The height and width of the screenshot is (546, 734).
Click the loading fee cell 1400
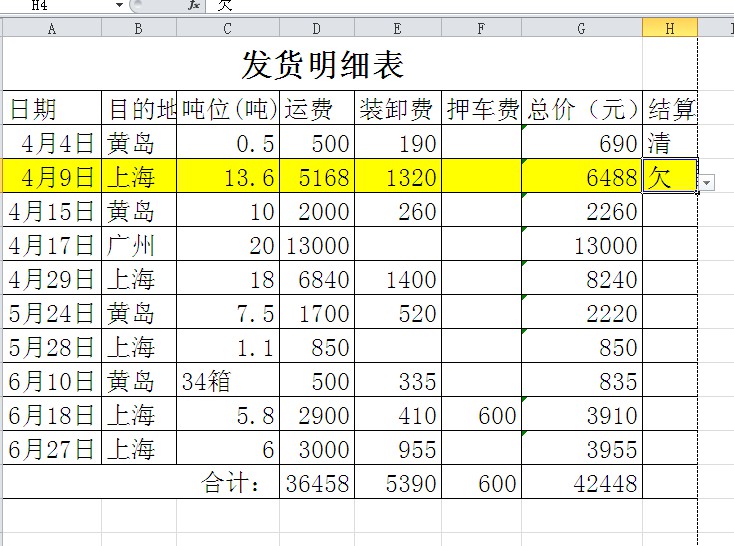click(x=398, y=278)
